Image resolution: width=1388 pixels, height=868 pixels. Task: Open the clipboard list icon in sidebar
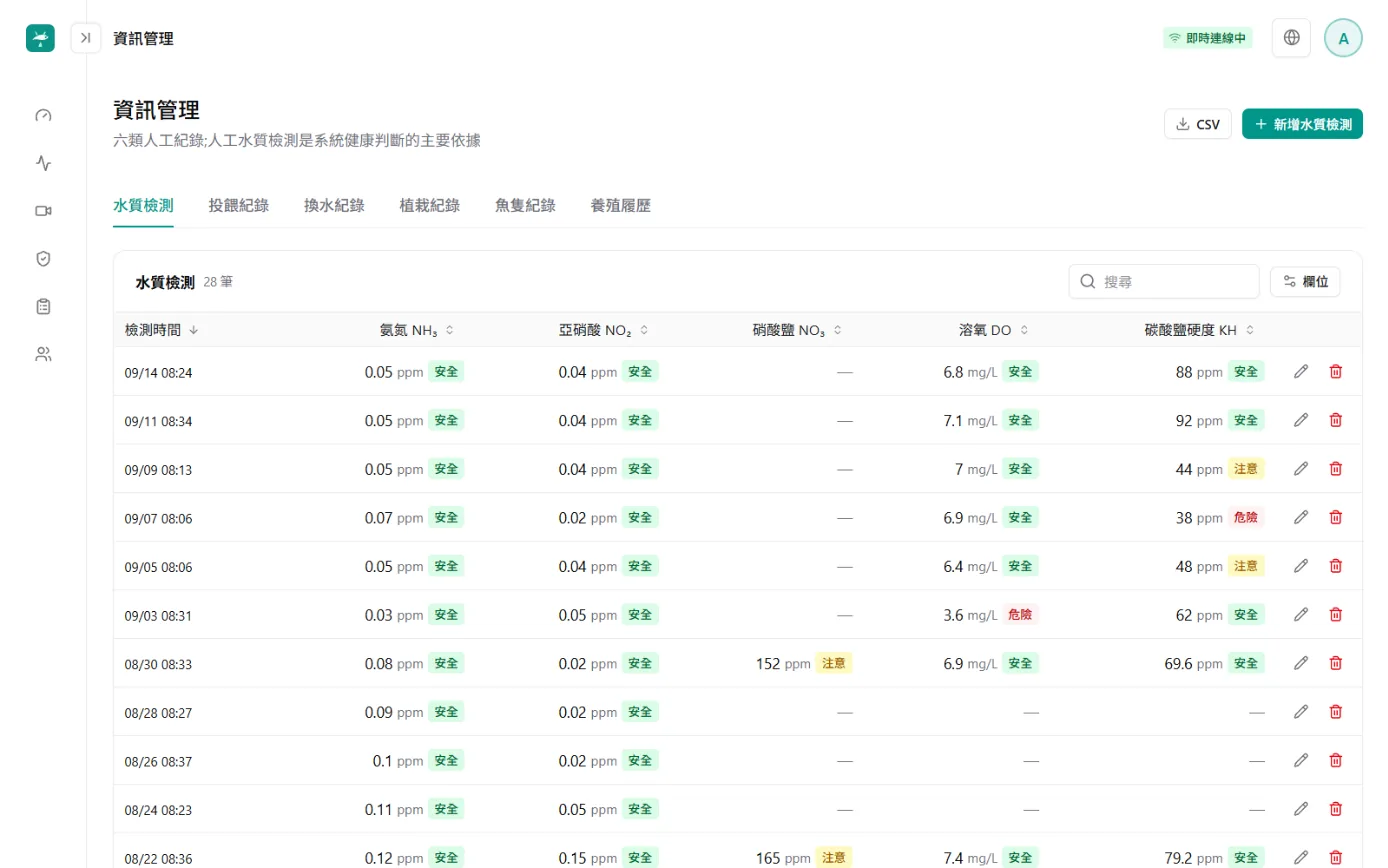(43, 306)
